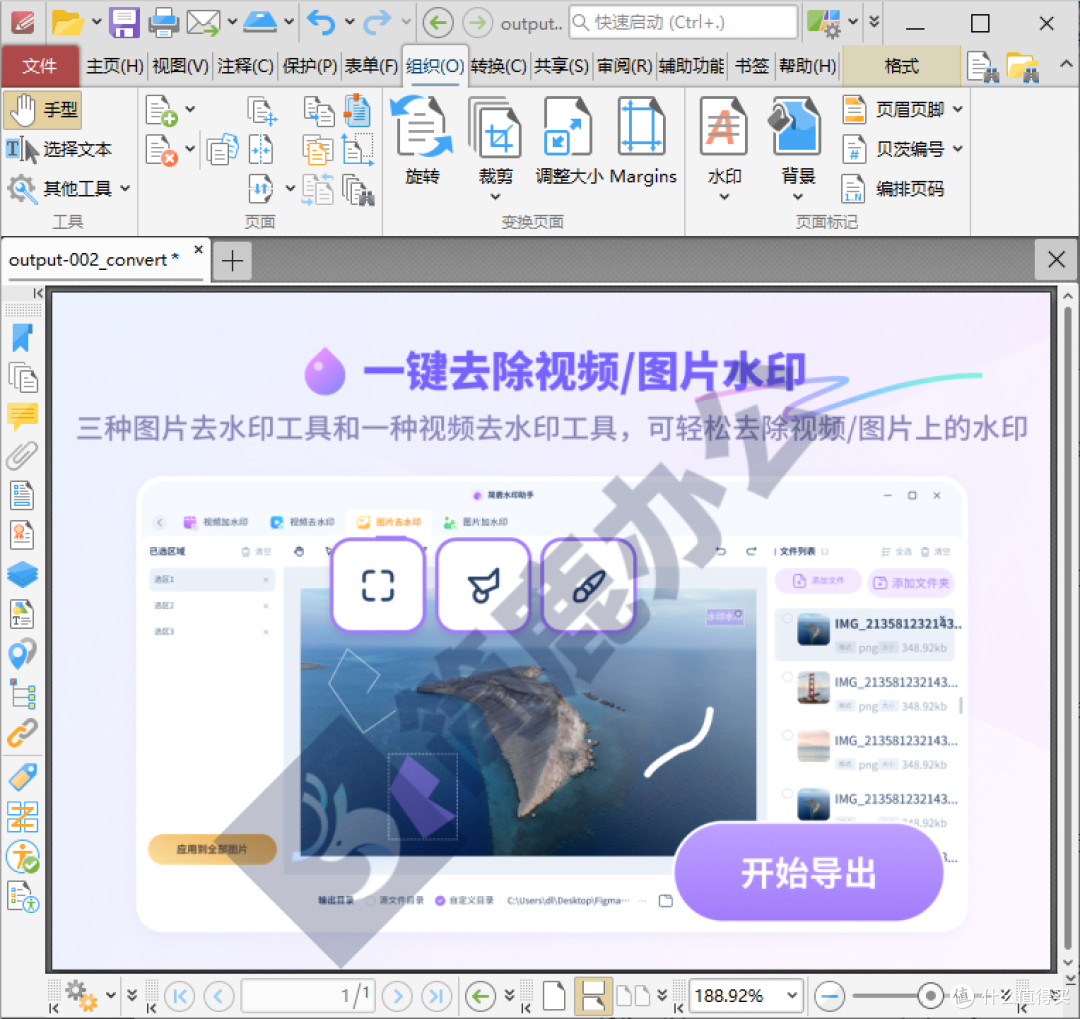The image size is (1080, 1019).
Task: Go to the previous page
Action: pos(218,996)
